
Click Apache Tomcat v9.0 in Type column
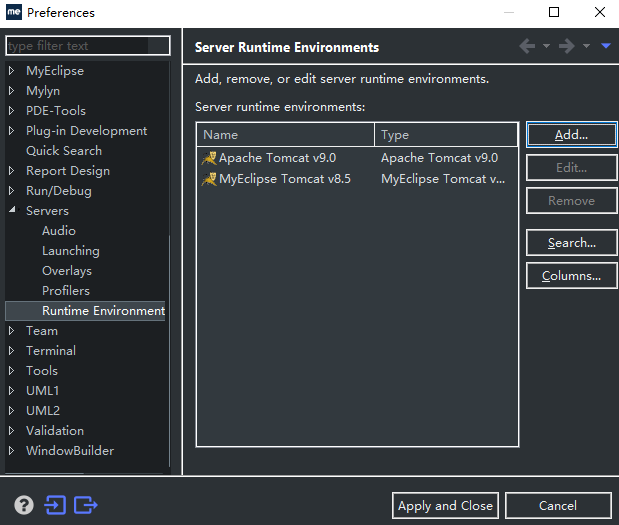click(x=439, y=158)
